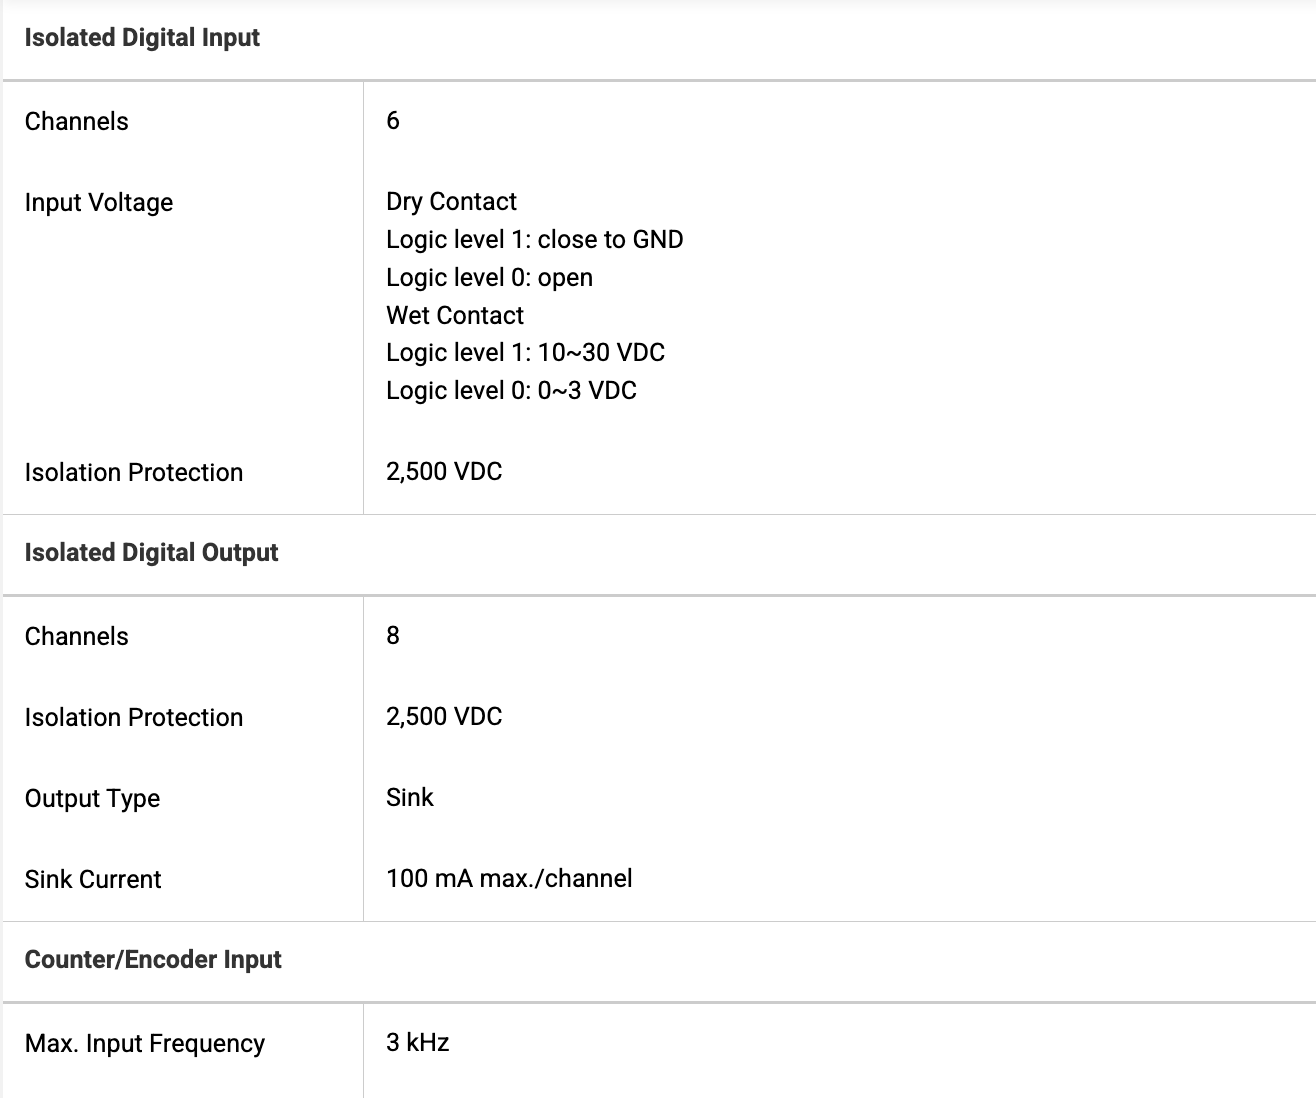Click the Sink output type value
The height and width of the screenshot is (1098, 1316).
pos(409,798)
